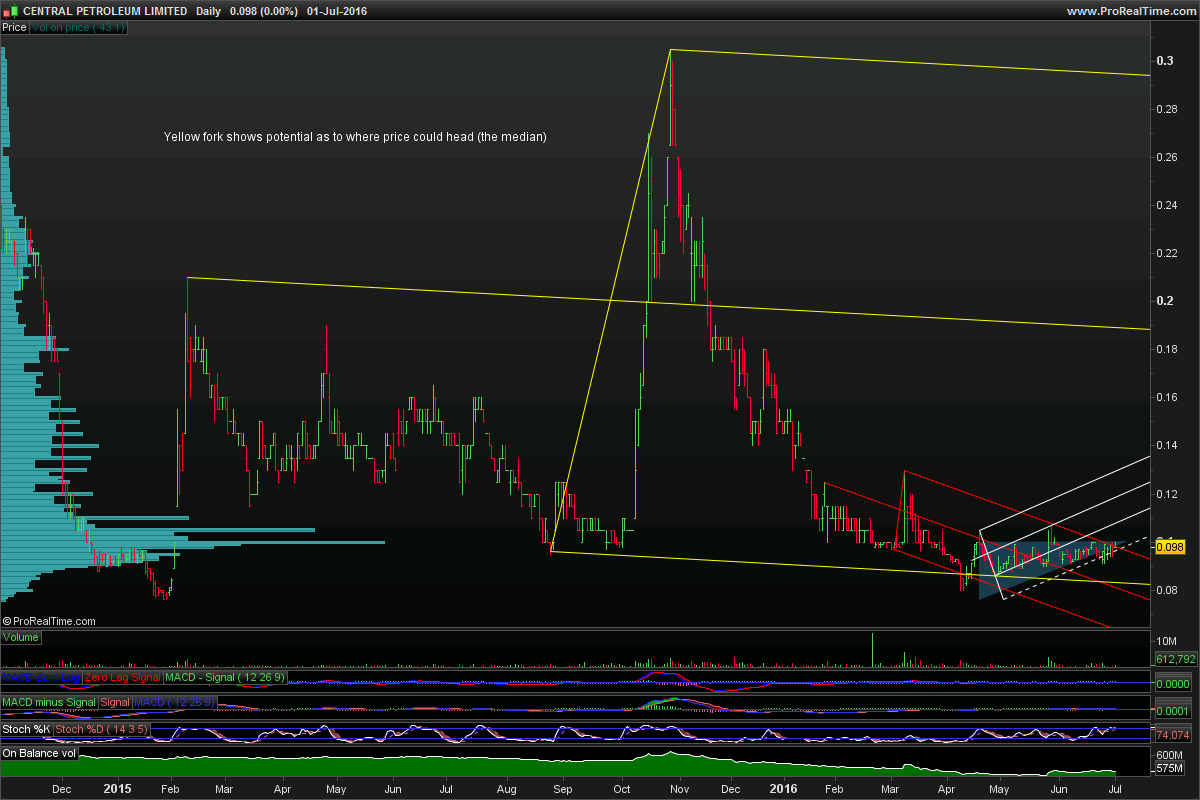1200x800 pixels.
Task: Click the 0.08 price axis value
Action: (x=1168, y=589)
